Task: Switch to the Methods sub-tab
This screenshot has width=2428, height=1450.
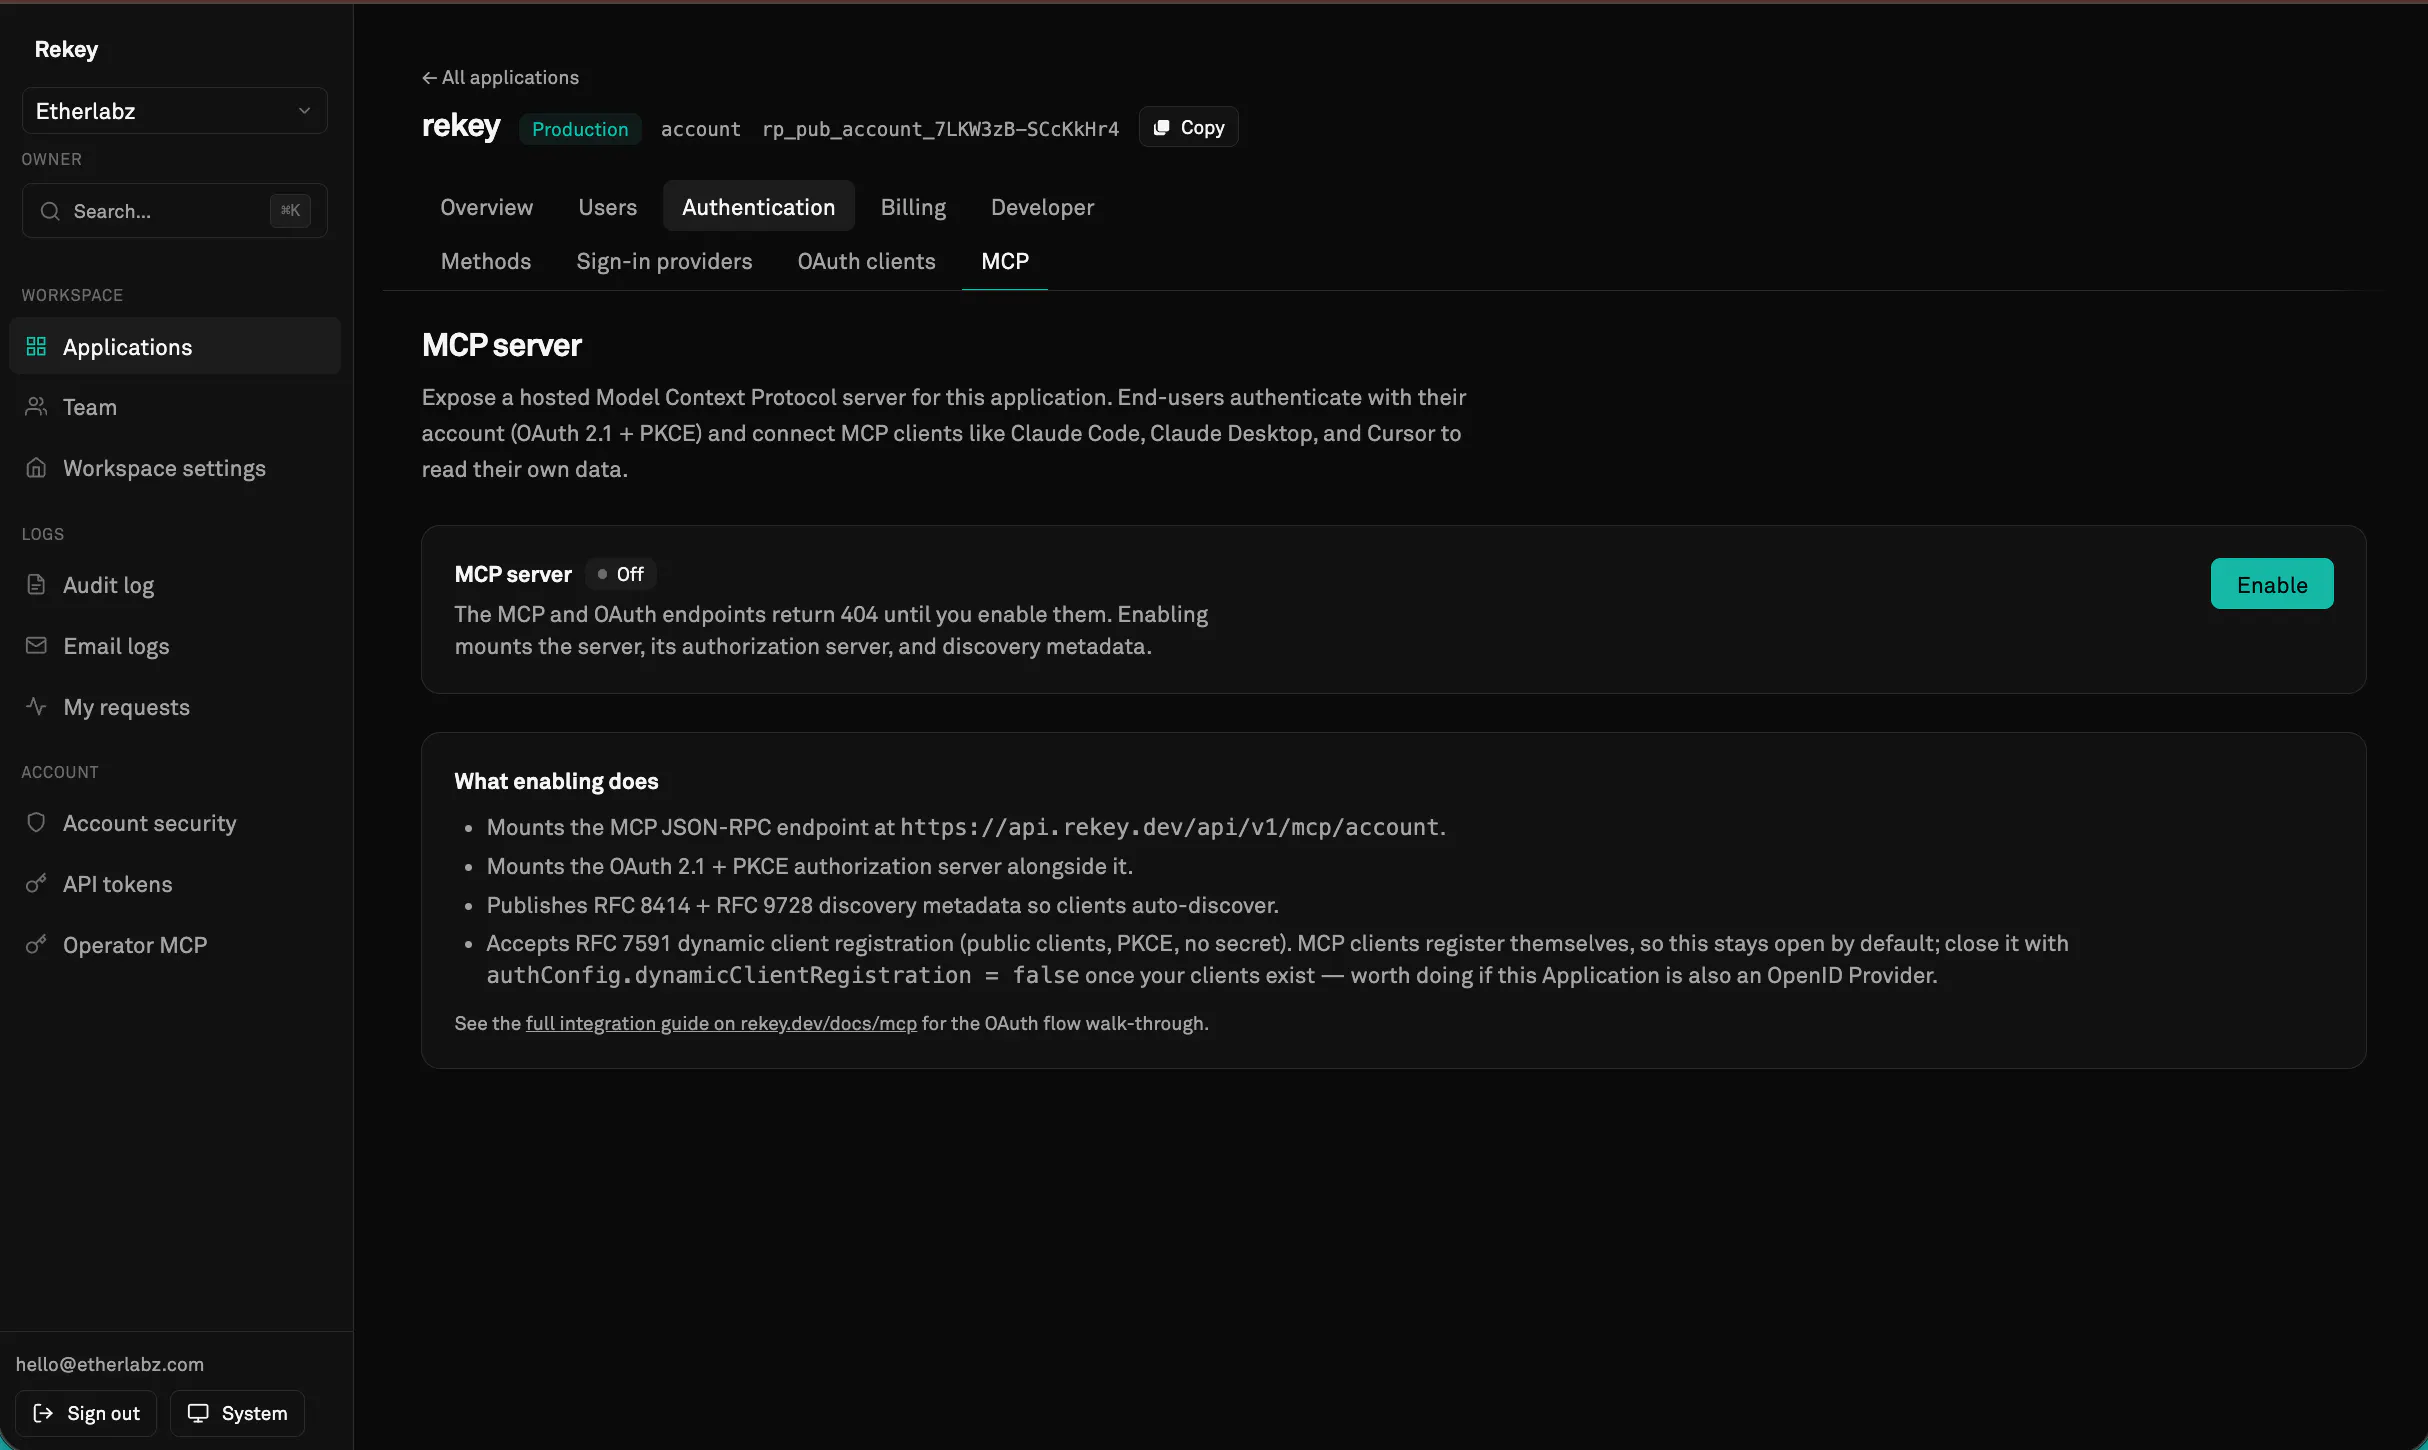Action: (486, 261)
